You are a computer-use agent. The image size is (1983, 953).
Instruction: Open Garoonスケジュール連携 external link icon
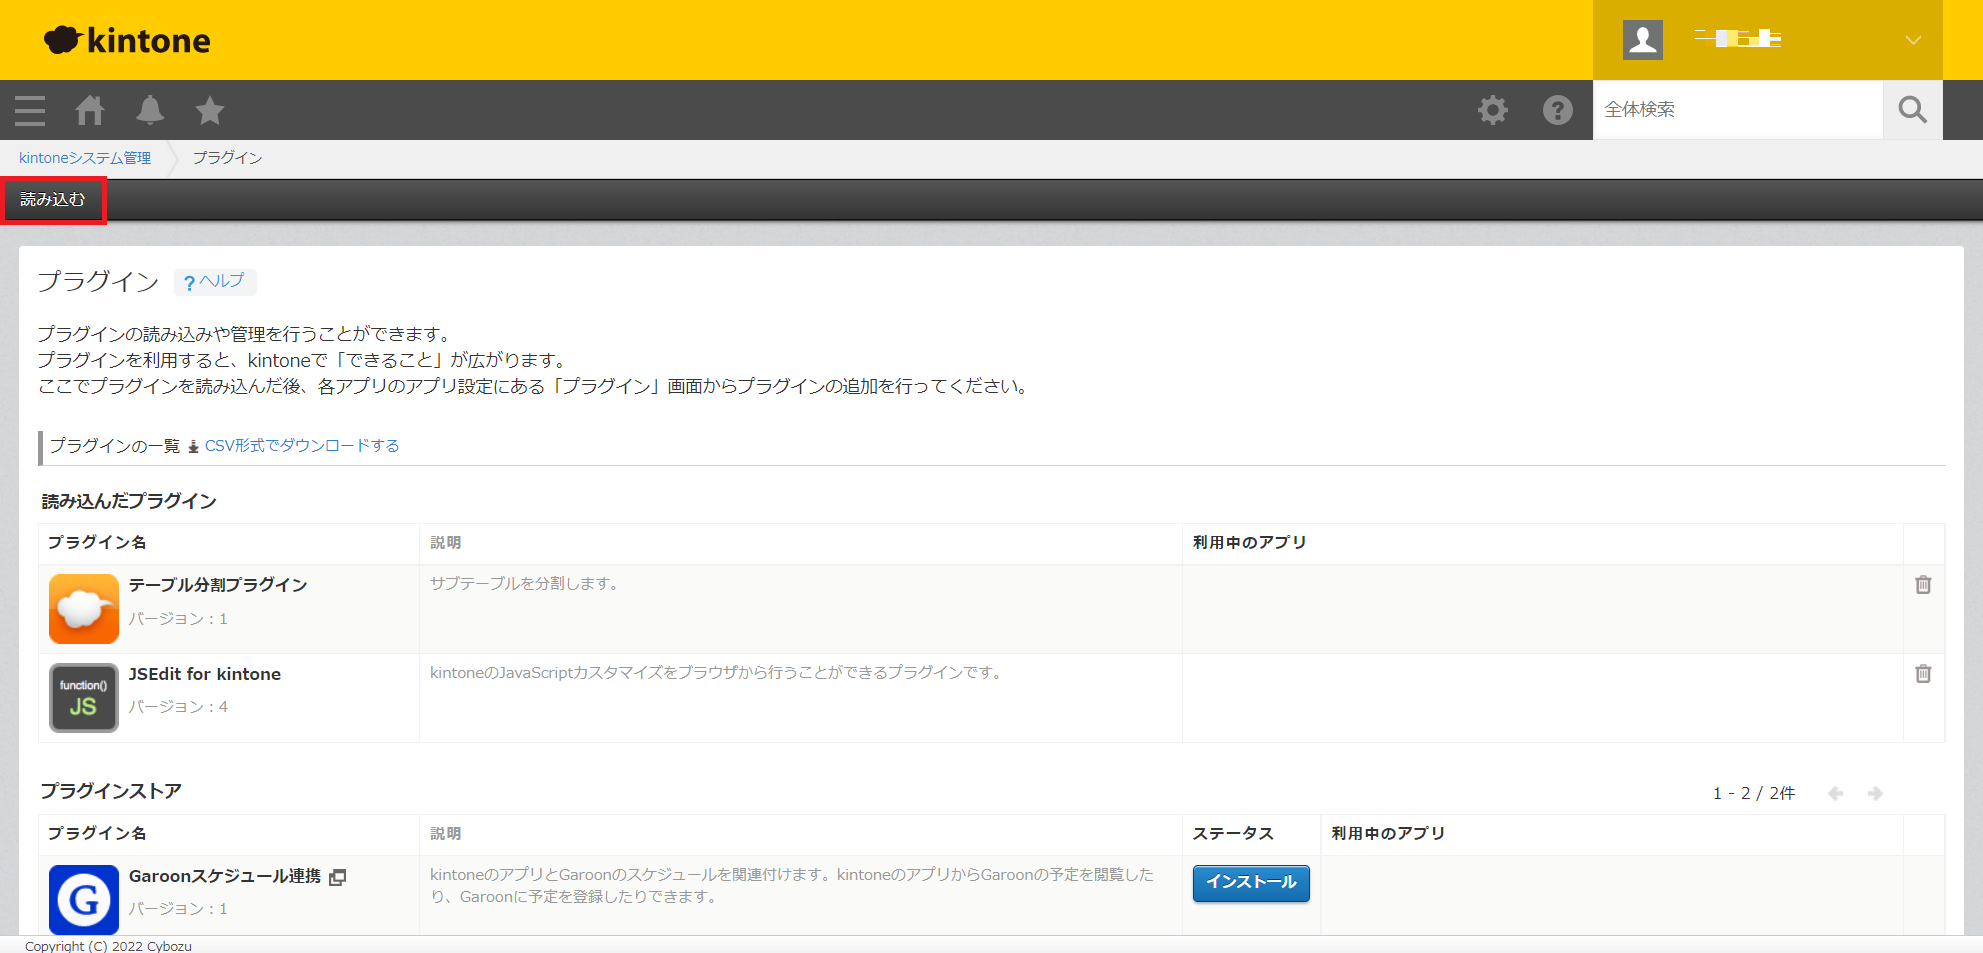click(338, 877)
